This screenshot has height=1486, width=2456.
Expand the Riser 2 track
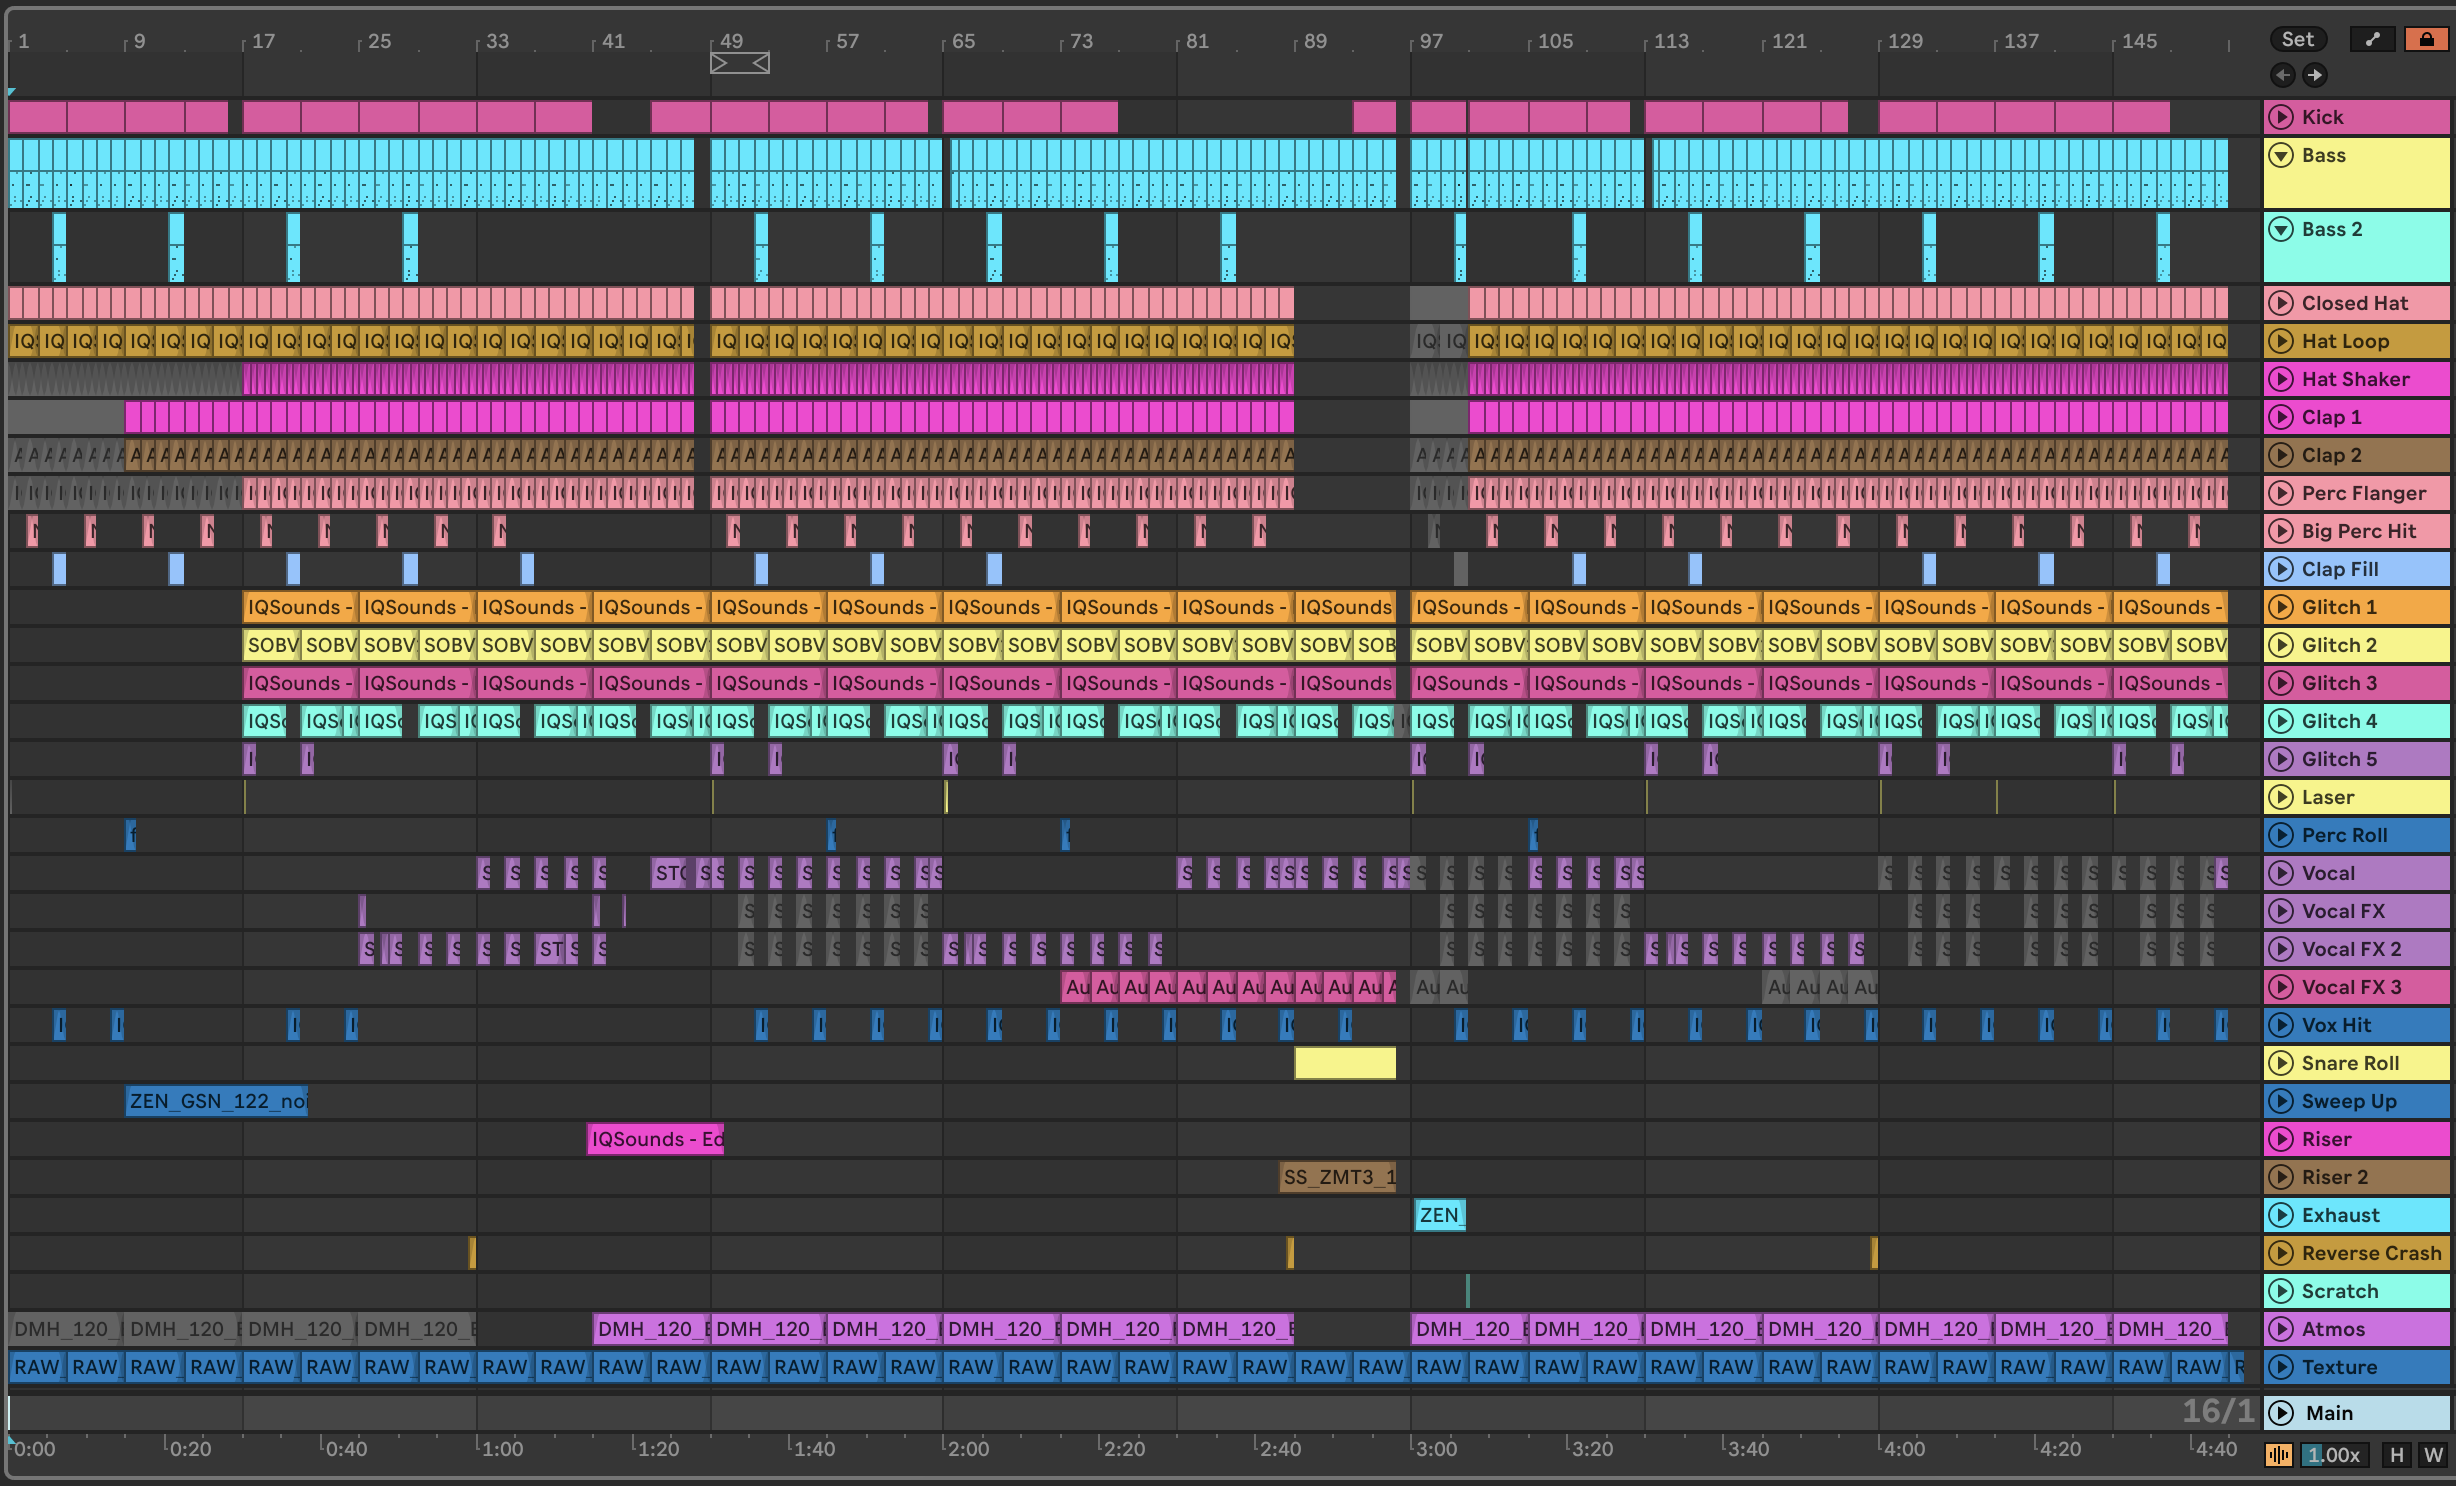coord(2281,1177)
